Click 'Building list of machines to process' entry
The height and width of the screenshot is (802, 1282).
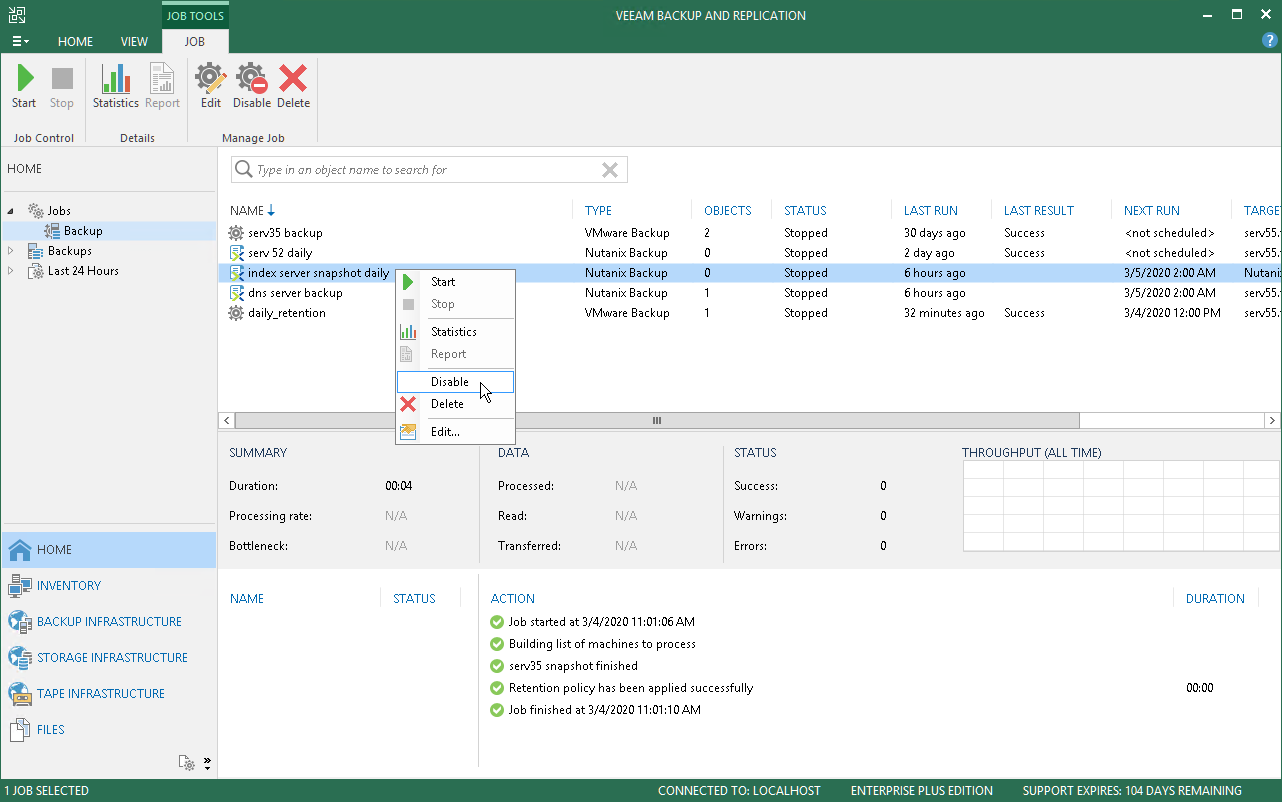[x=602, y=644]
